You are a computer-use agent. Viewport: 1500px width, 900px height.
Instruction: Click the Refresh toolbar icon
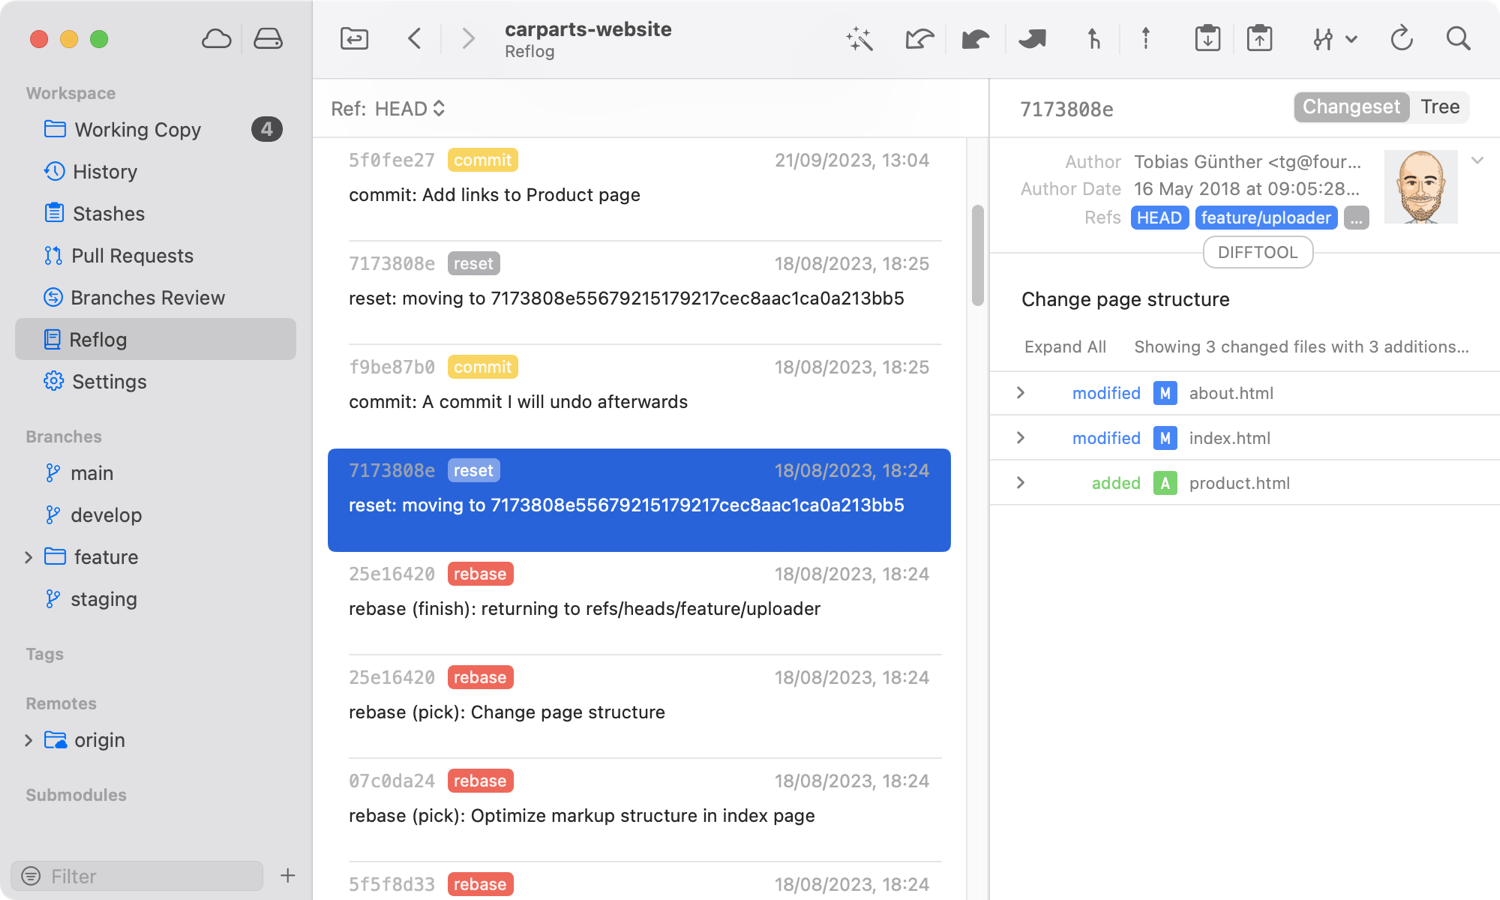[1401, 39]
